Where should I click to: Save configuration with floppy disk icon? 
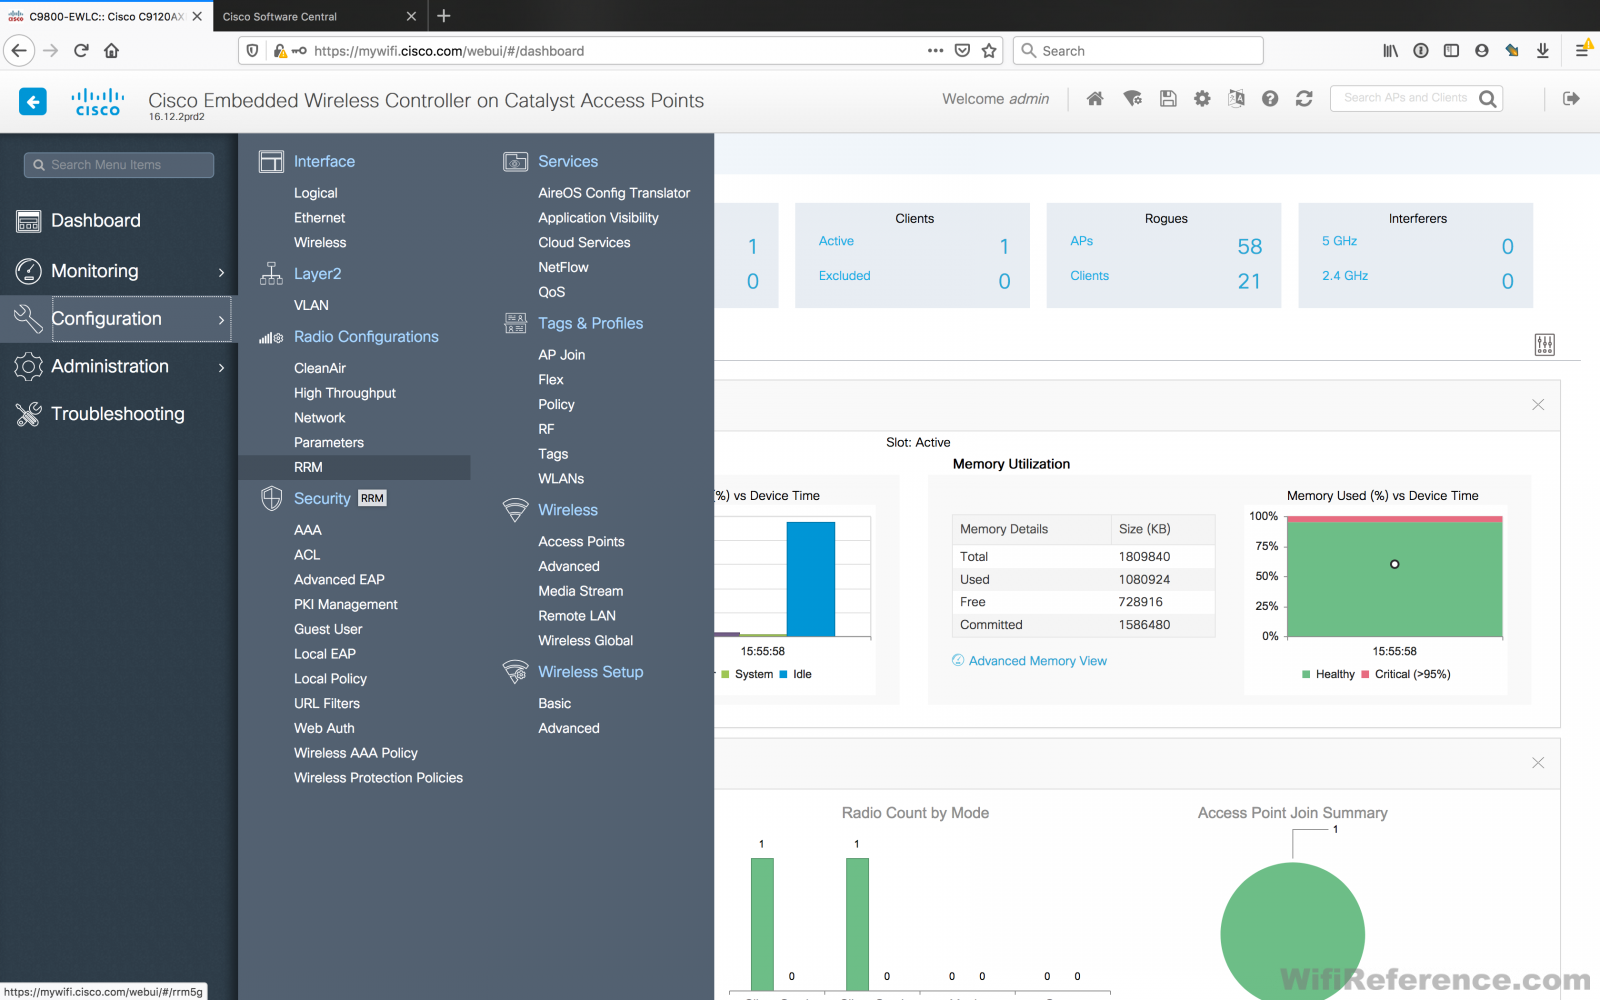tap(1168, 98)
